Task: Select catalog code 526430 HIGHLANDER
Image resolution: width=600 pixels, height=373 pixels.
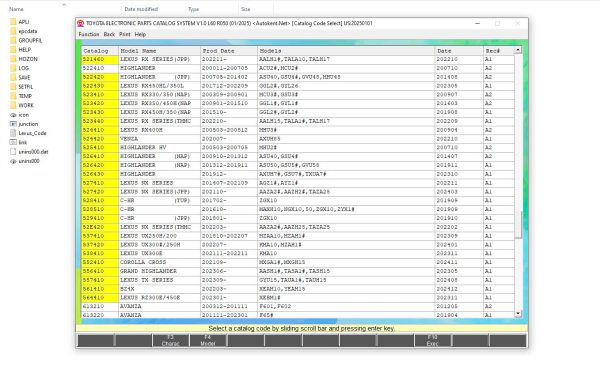Action: tap(100, 174)
